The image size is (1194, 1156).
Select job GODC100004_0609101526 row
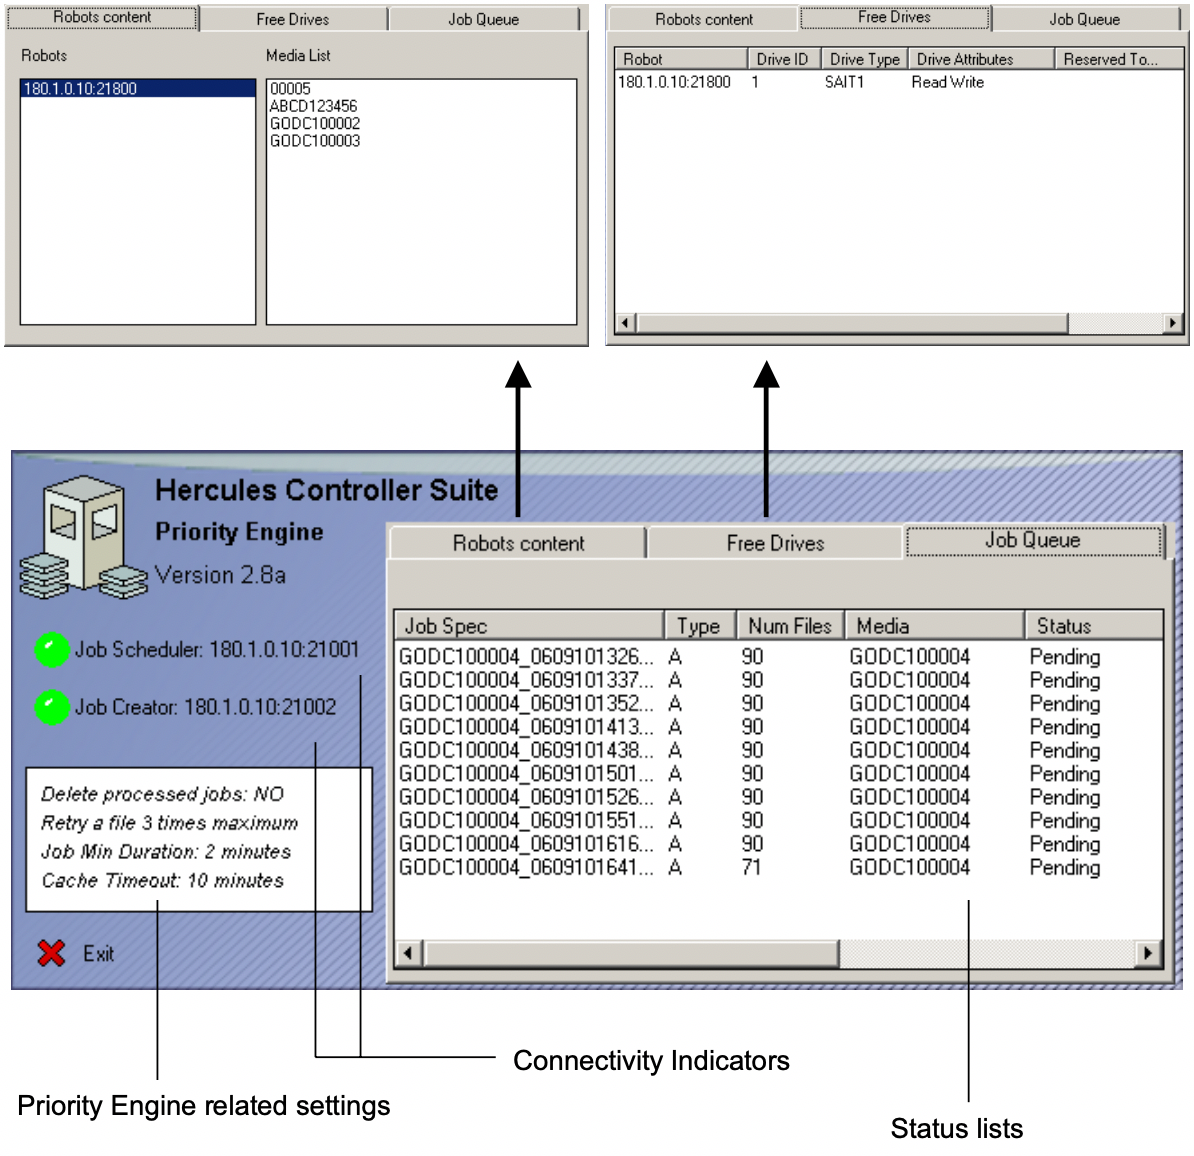[x=779, y=797]
